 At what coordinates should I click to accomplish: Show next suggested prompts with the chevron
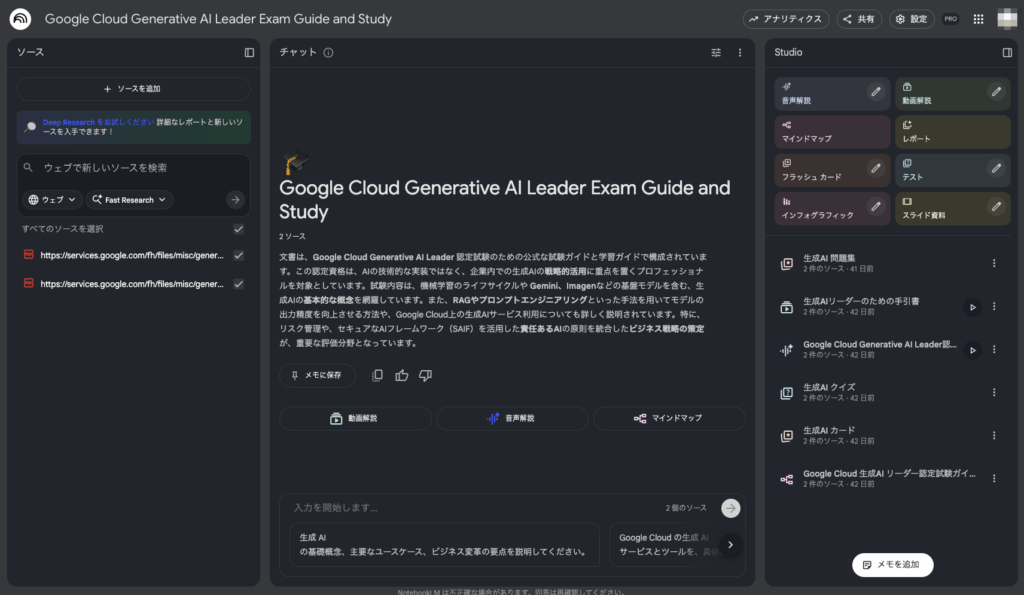tap(731, 545)
